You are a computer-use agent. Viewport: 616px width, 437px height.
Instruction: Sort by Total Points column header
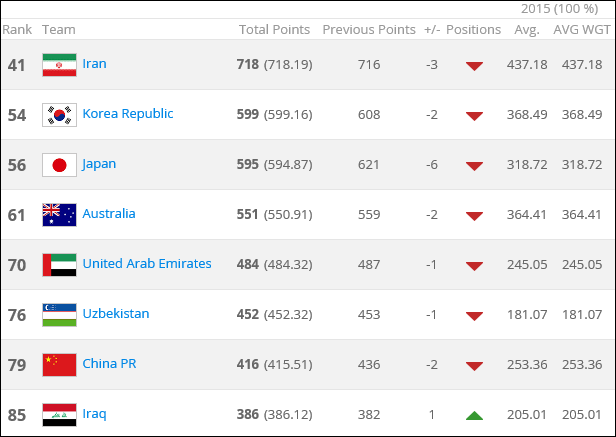tap(274, 29)
